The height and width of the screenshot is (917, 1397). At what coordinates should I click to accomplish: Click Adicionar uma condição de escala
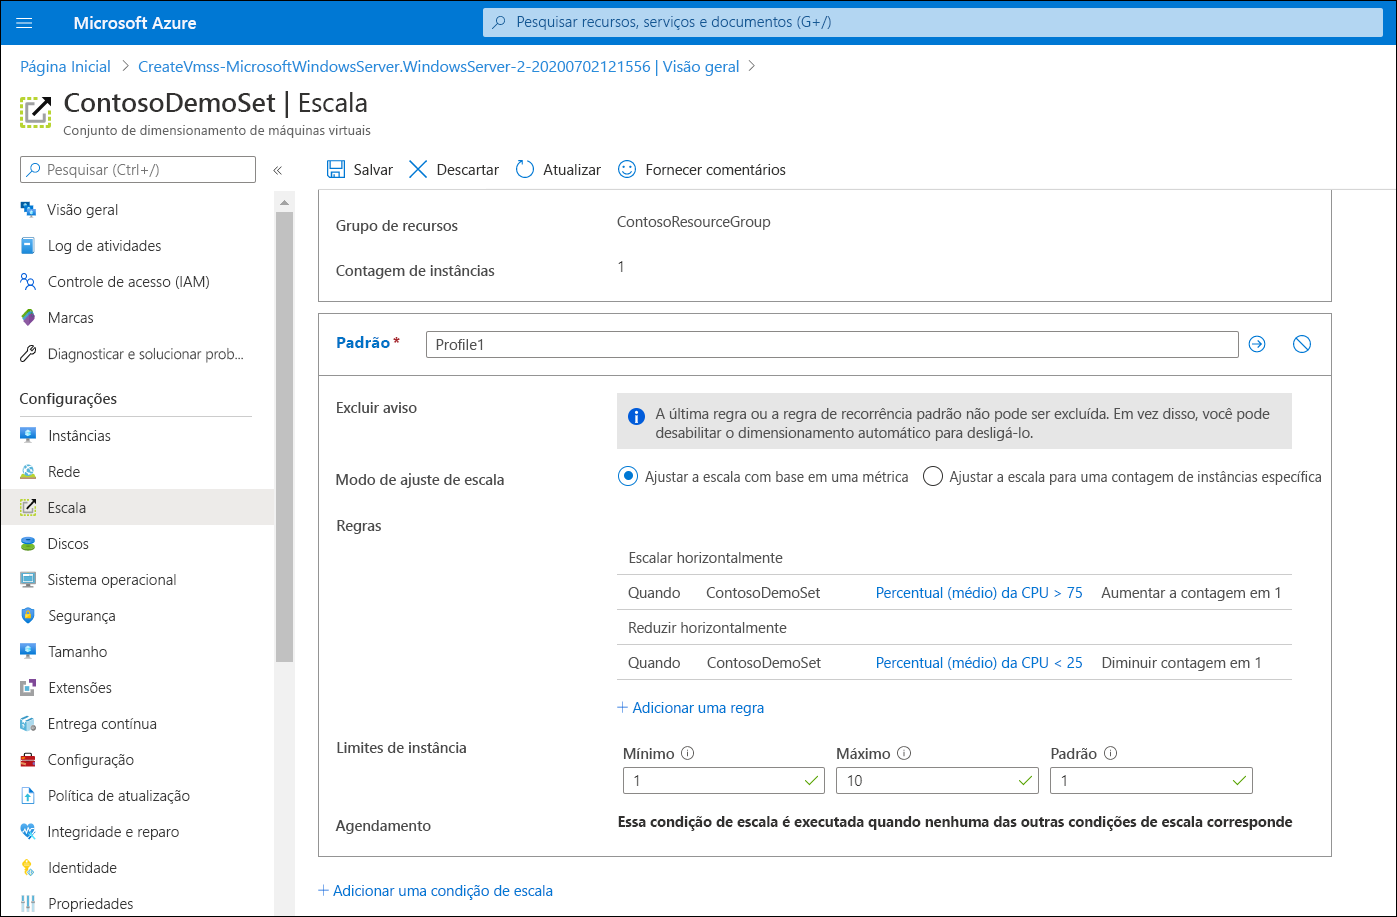(x=435, y=891)
